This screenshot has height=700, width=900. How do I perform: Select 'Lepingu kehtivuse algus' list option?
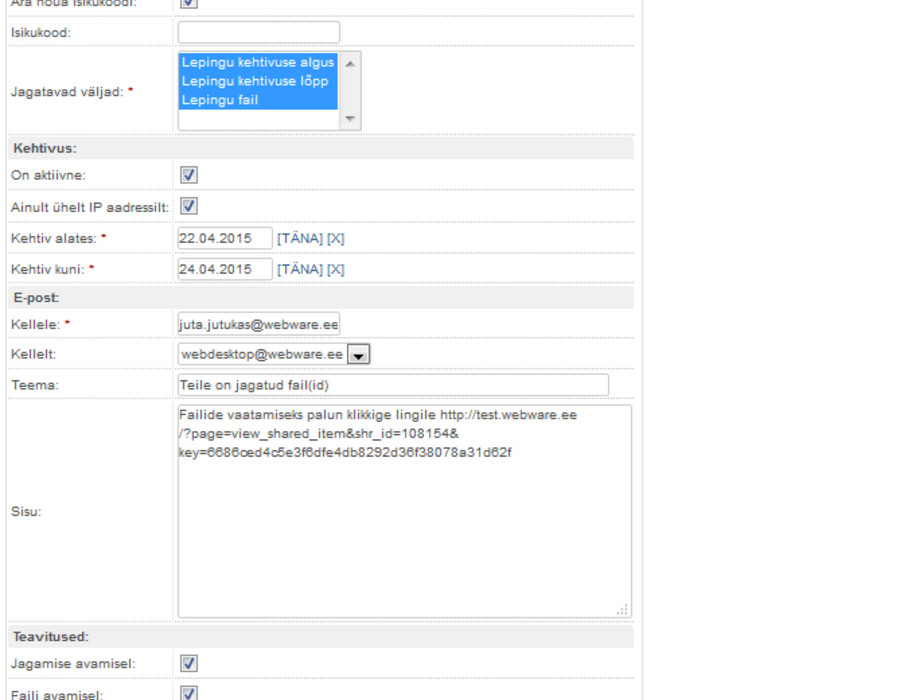[258, 63]
